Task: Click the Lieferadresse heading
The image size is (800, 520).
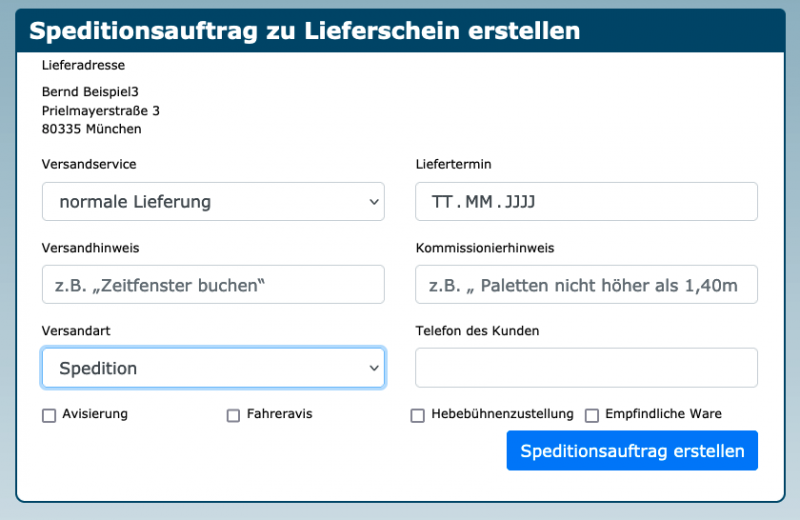Action: click(83, 64)
